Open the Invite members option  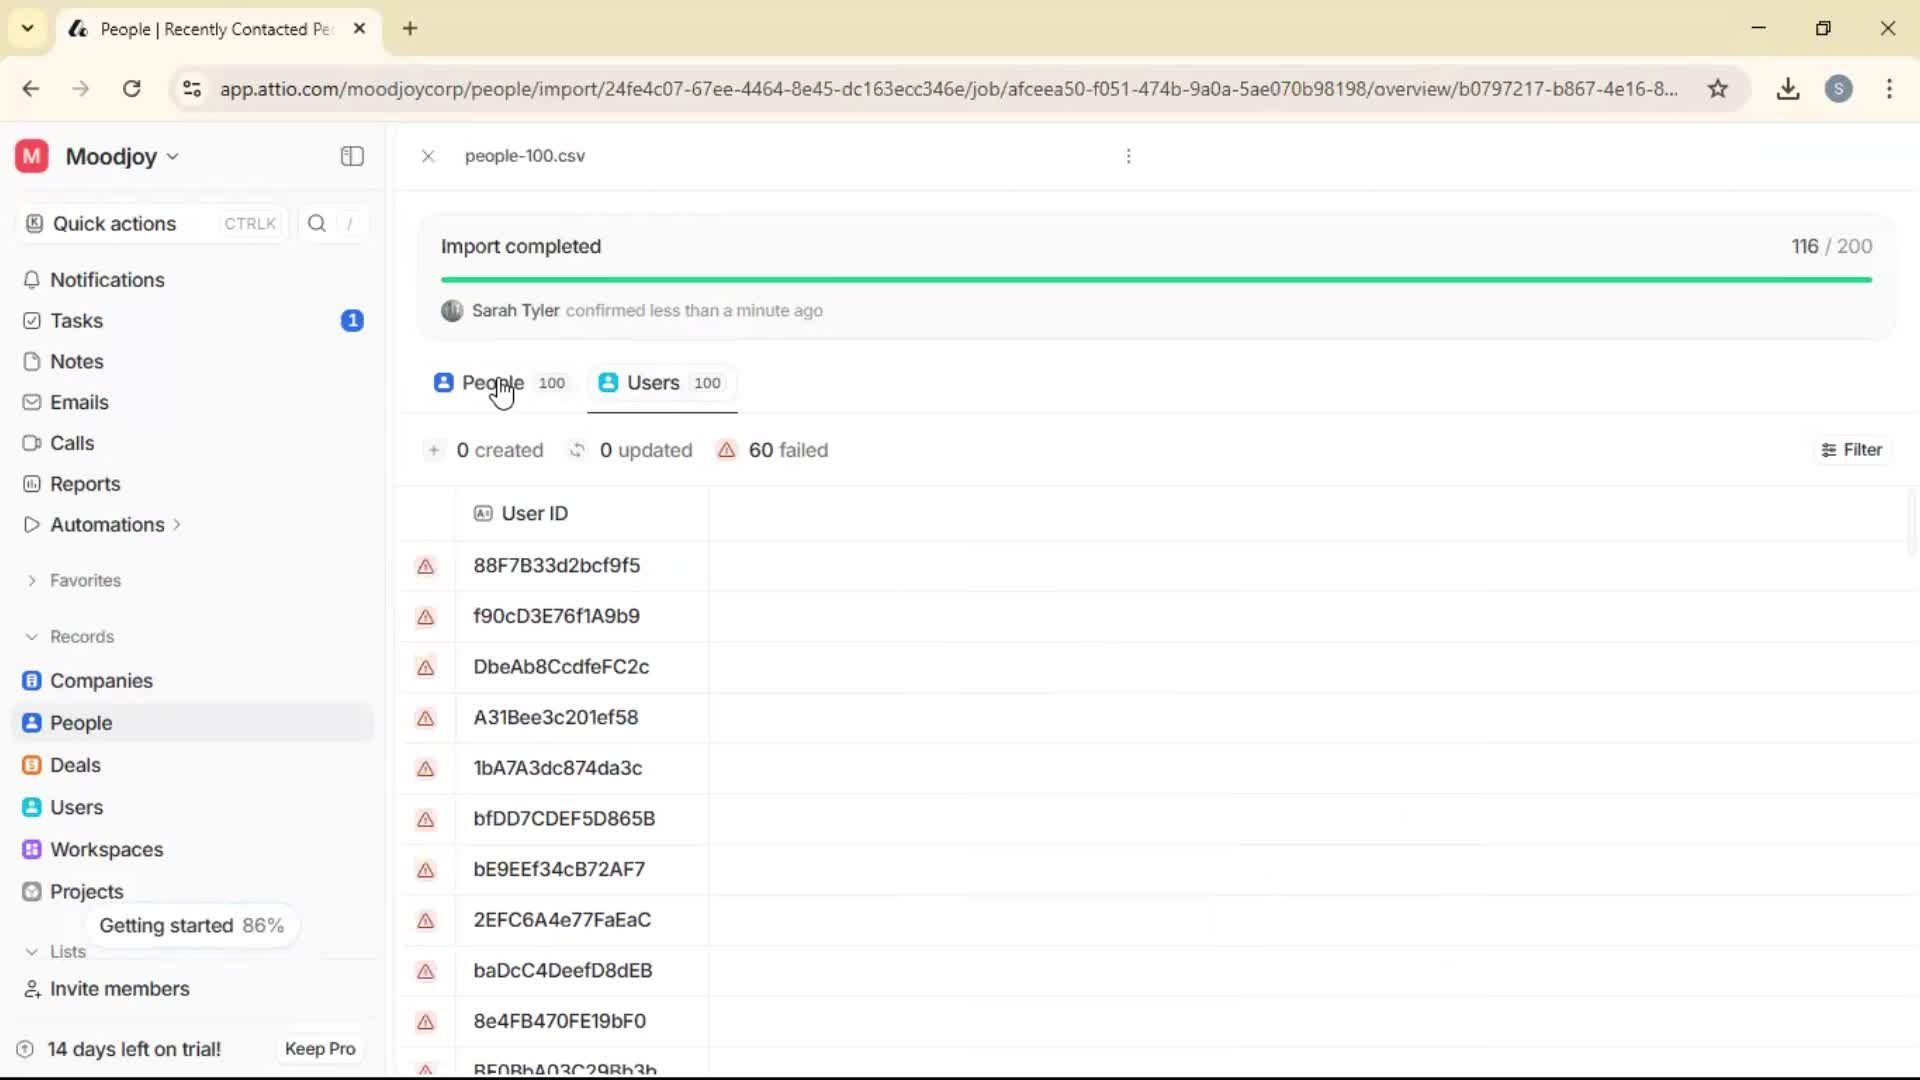pos(118,989)
